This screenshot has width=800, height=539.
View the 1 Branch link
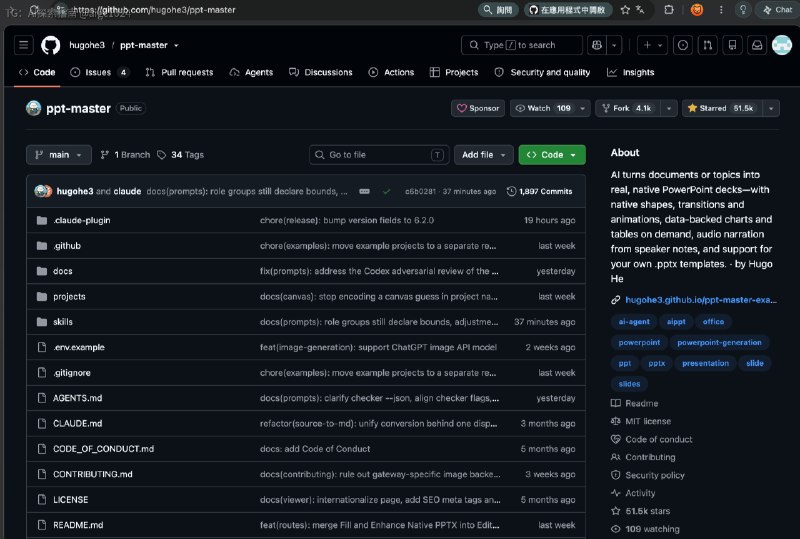tap(126, 155)
